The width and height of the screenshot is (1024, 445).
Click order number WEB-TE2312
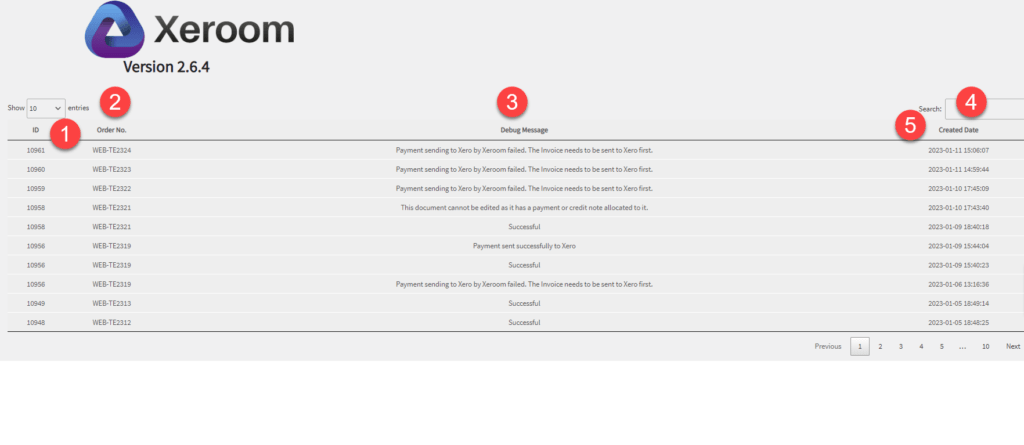click(112, 322)
